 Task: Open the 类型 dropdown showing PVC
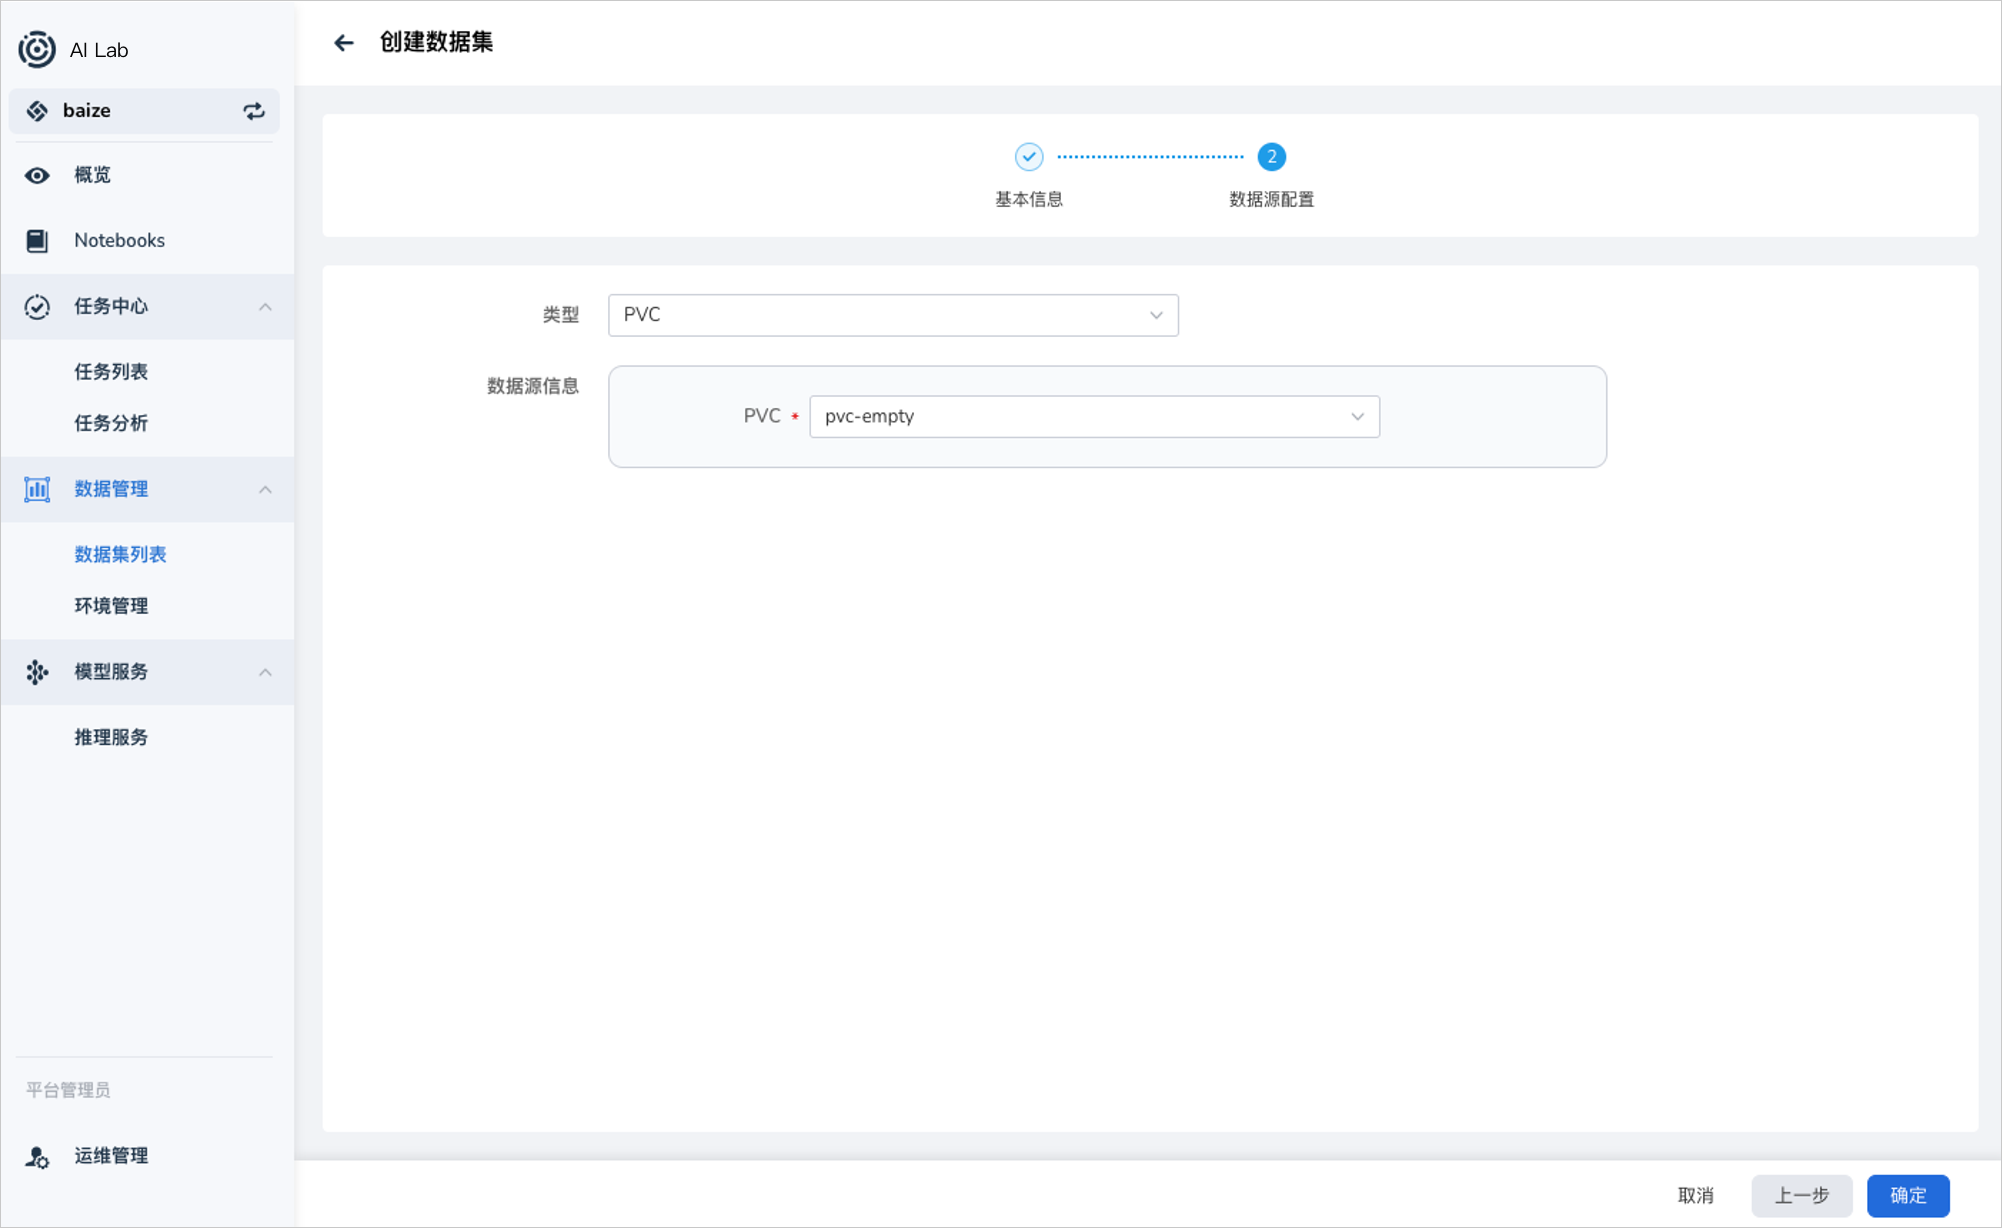[x=893, y=315]
